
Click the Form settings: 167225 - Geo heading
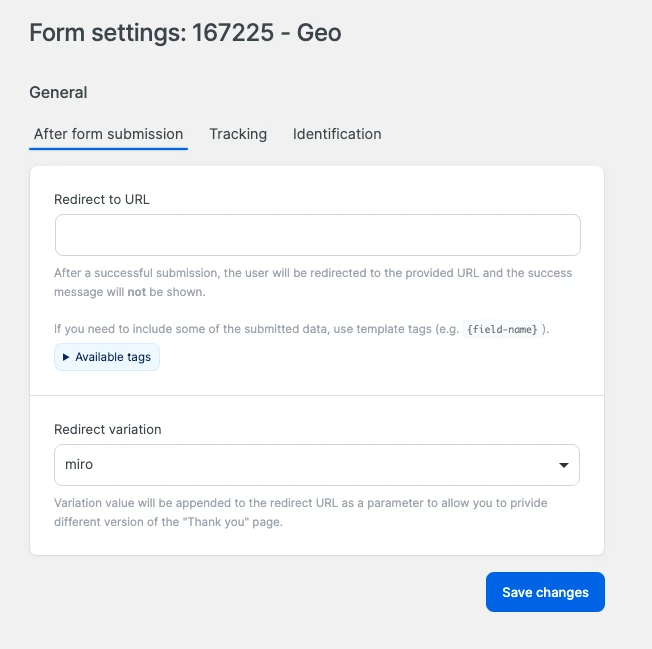tap(185, 33)
